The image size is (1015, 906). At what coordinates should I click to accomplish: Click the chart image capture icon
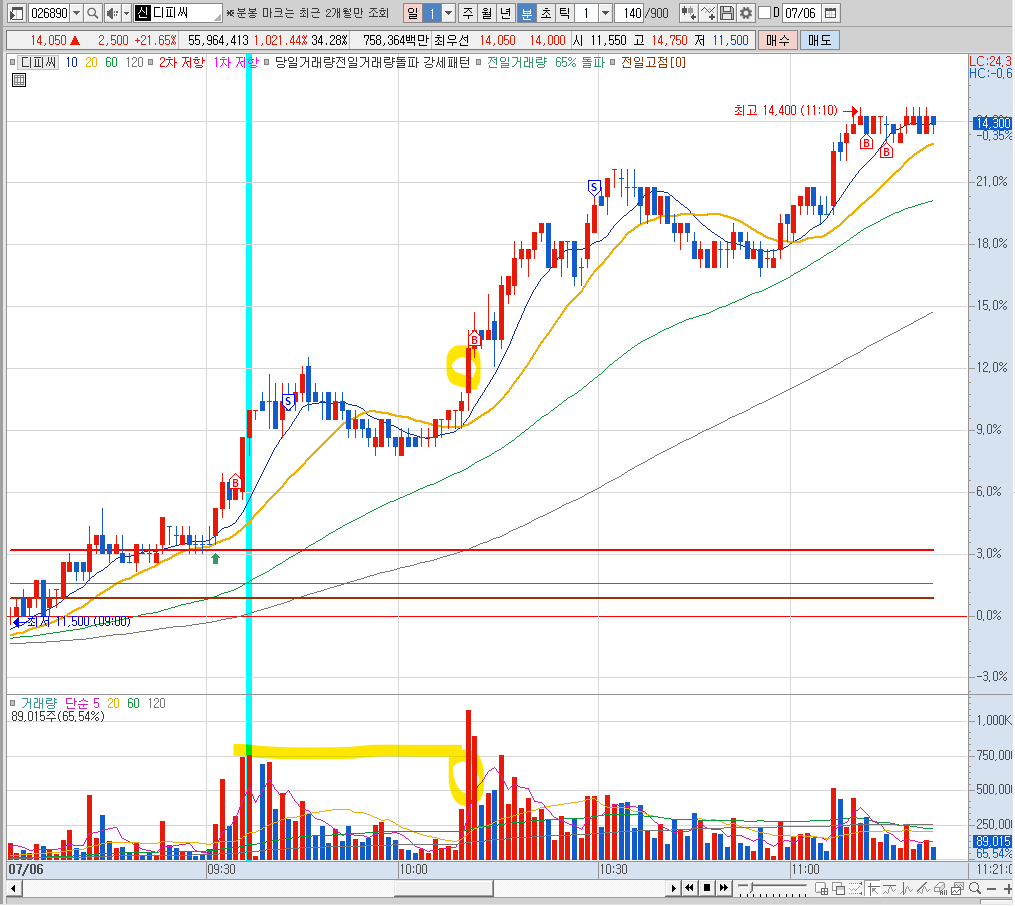[x=957, y=888]
